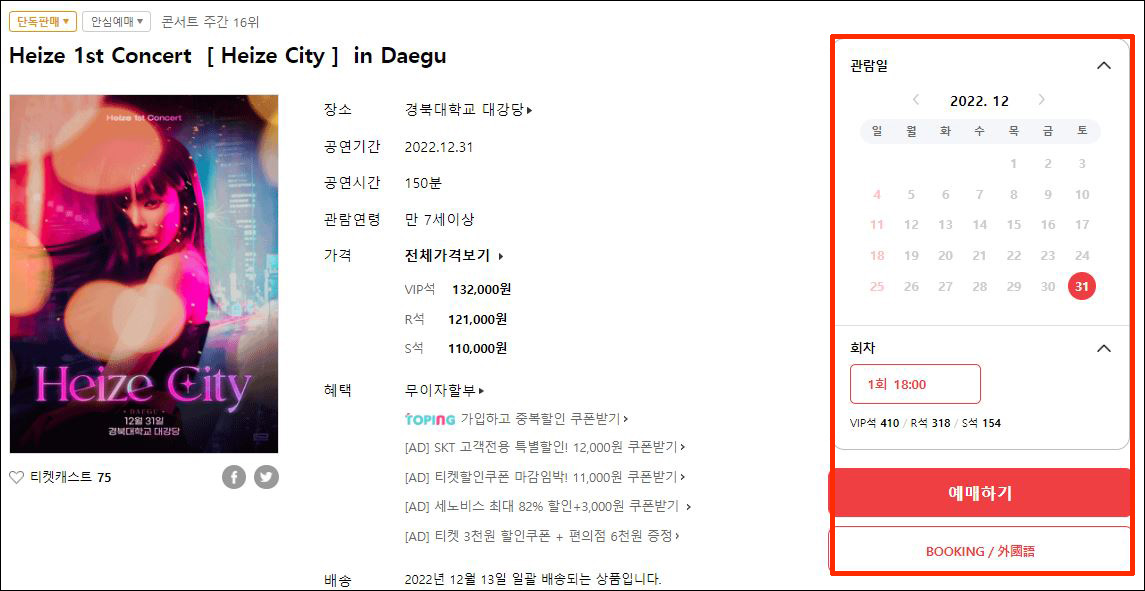Click the 2022년 12월 13일 일괄 배송 text
1145x591 pixels.
click(x=532, y=580)
